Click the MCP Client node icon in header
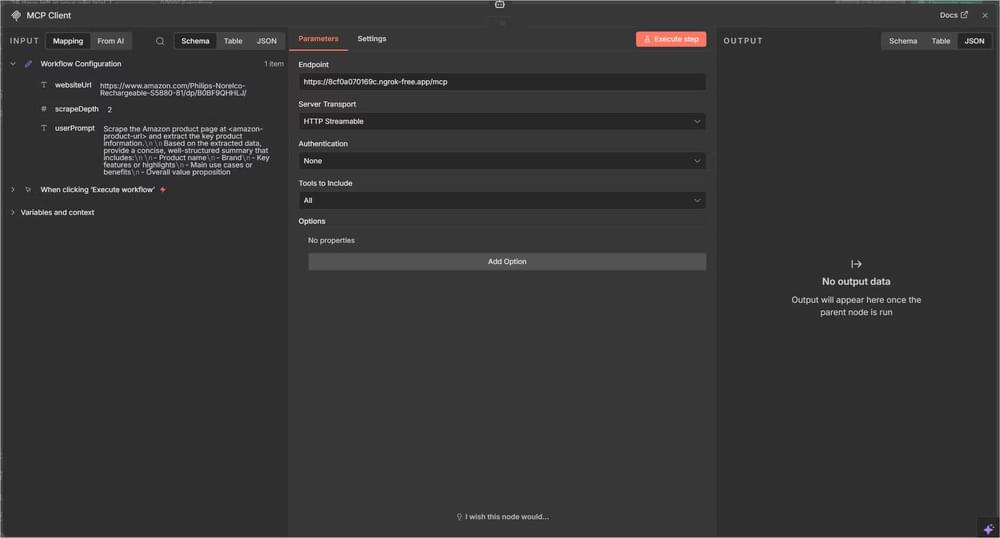1000x538 pixels. pos(16,15)
